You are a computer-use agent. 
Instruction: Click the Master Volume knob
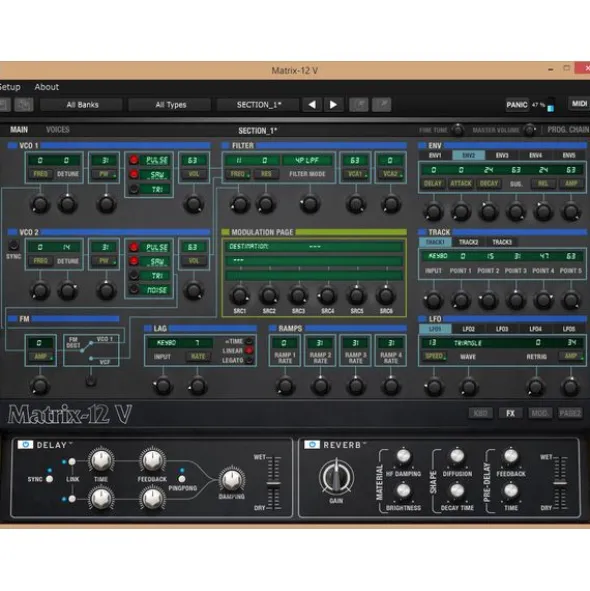(529, 130)
